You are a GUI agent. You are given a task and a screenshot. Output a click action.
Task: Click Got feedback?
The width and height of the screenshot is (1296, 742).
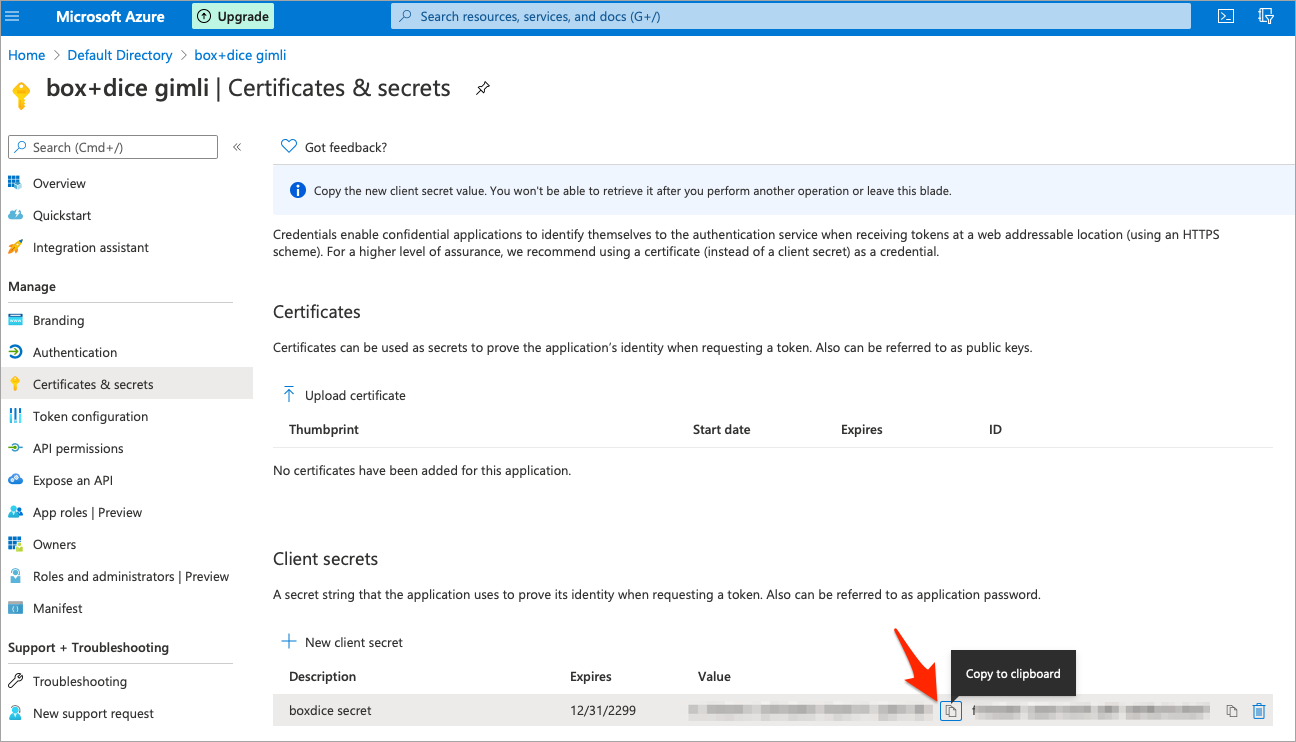[x=334, y=147]
